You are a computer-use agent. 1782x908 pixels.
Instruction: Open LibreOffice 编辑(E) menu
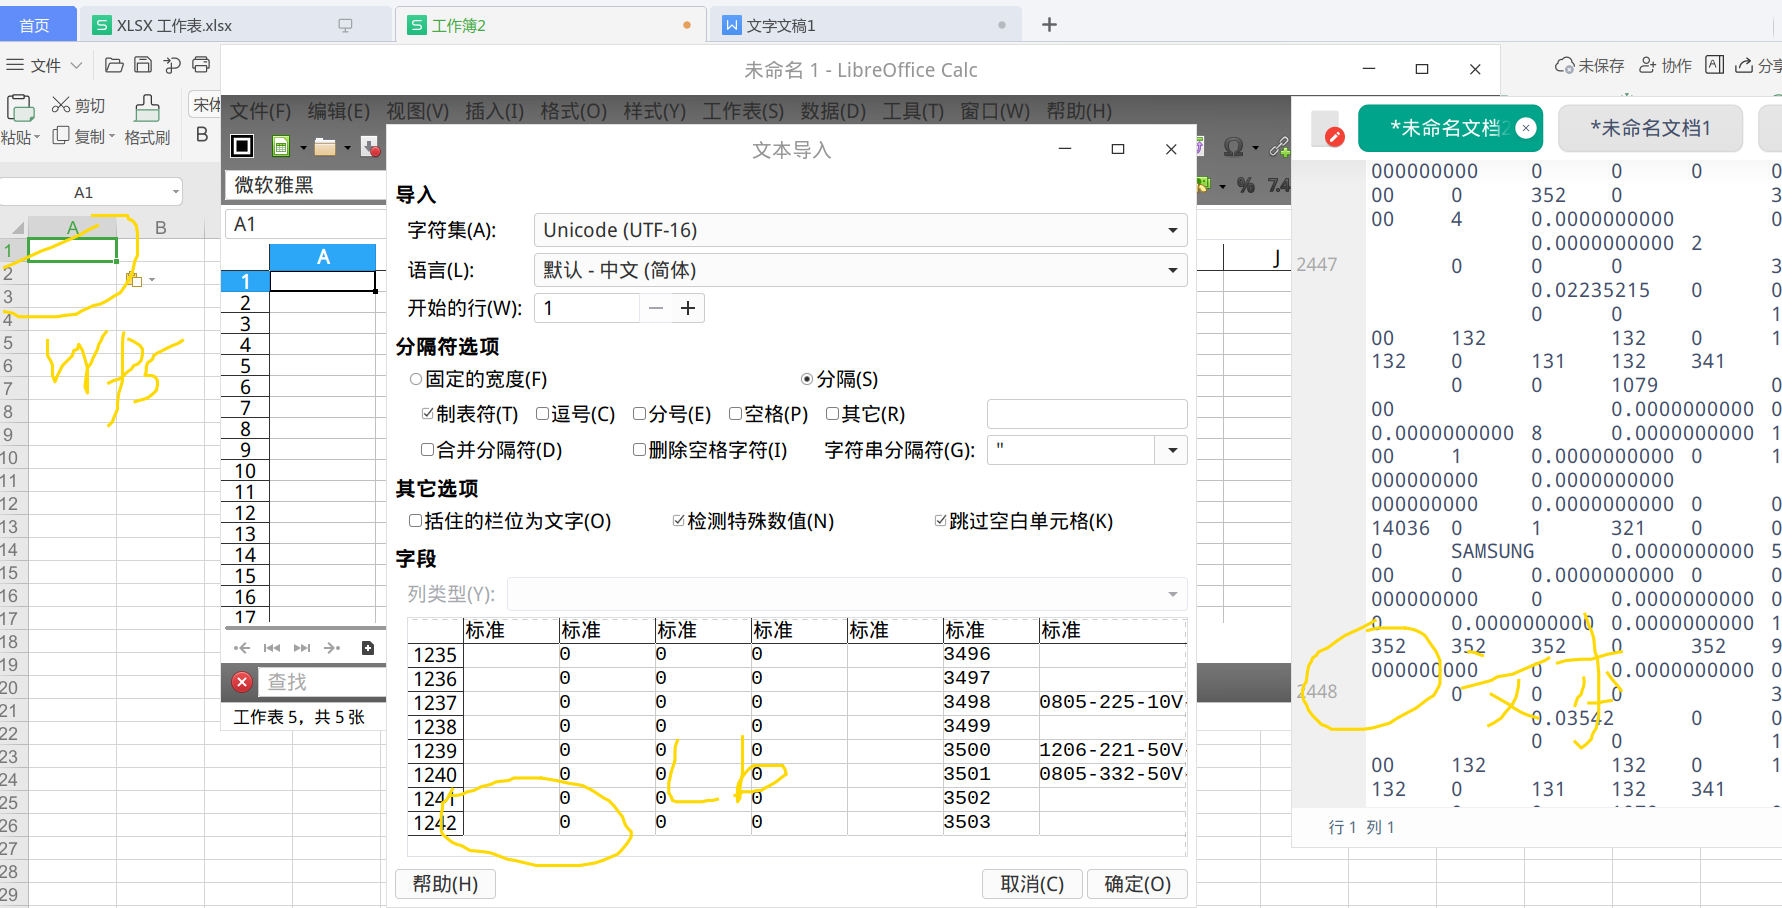pyautogui.click(x=338, y=111)
